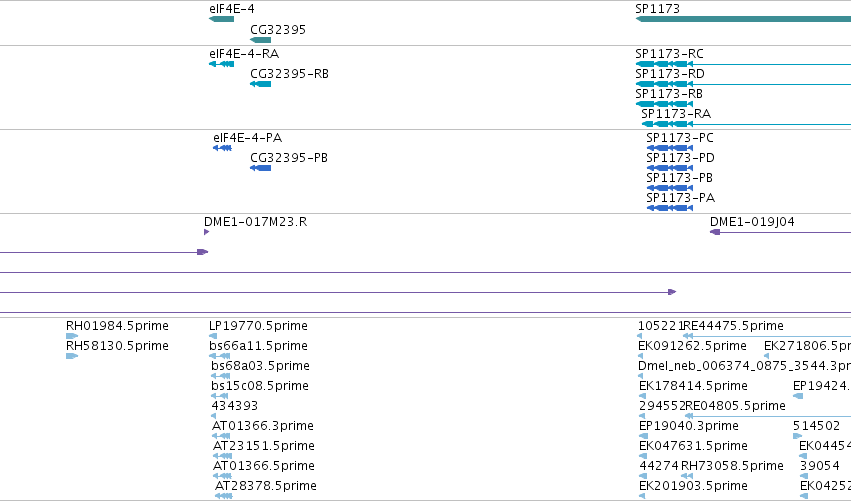Open the 434393 feature label

pyautogui.click(x=234, y=406)
